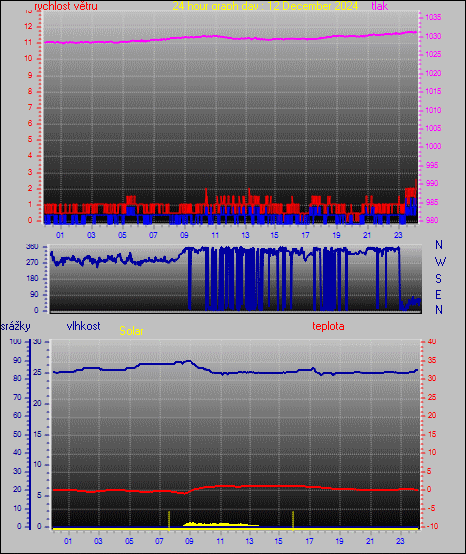This screenshot has width=466, height=554.
Task: Select the 12 value on wind speed axis
Action: [x=28, y=26]
